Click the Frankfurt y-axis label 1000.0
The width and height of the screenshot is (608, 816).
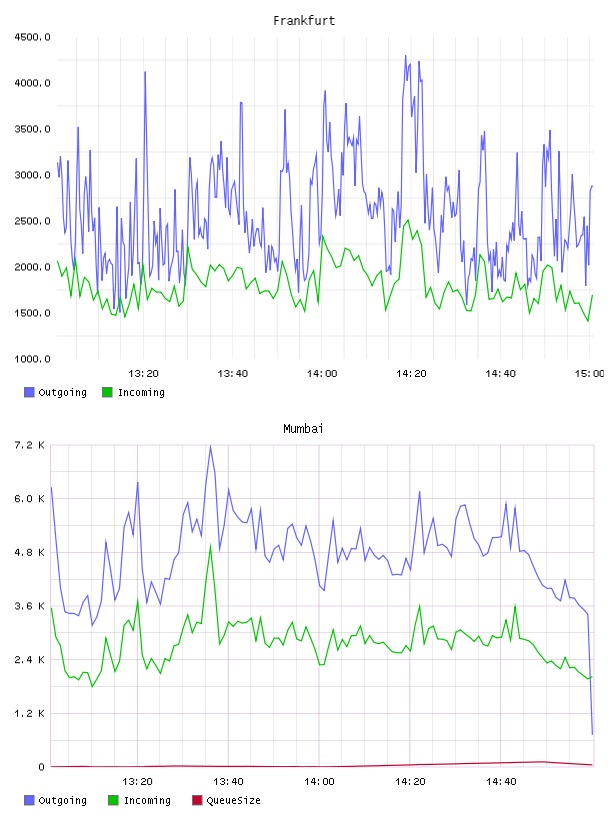click(x=32, y=359)
